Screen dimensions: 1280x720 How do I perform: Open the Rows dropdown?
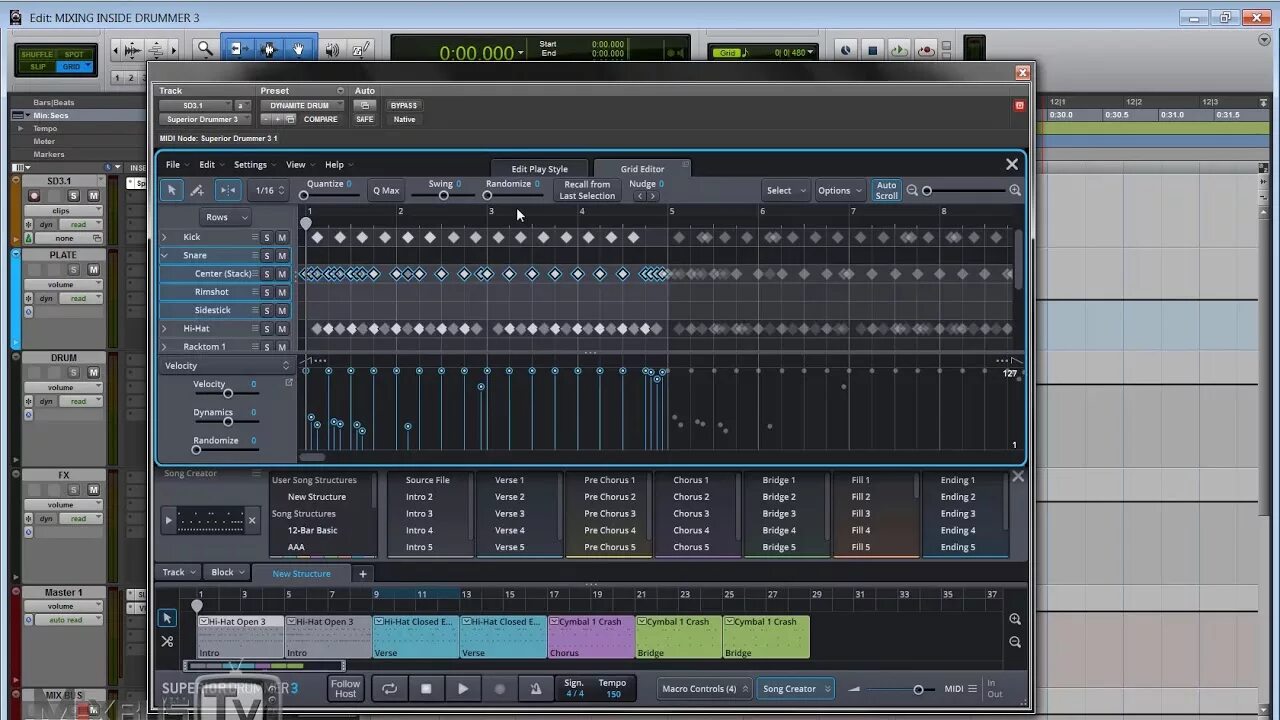point(226,217)
